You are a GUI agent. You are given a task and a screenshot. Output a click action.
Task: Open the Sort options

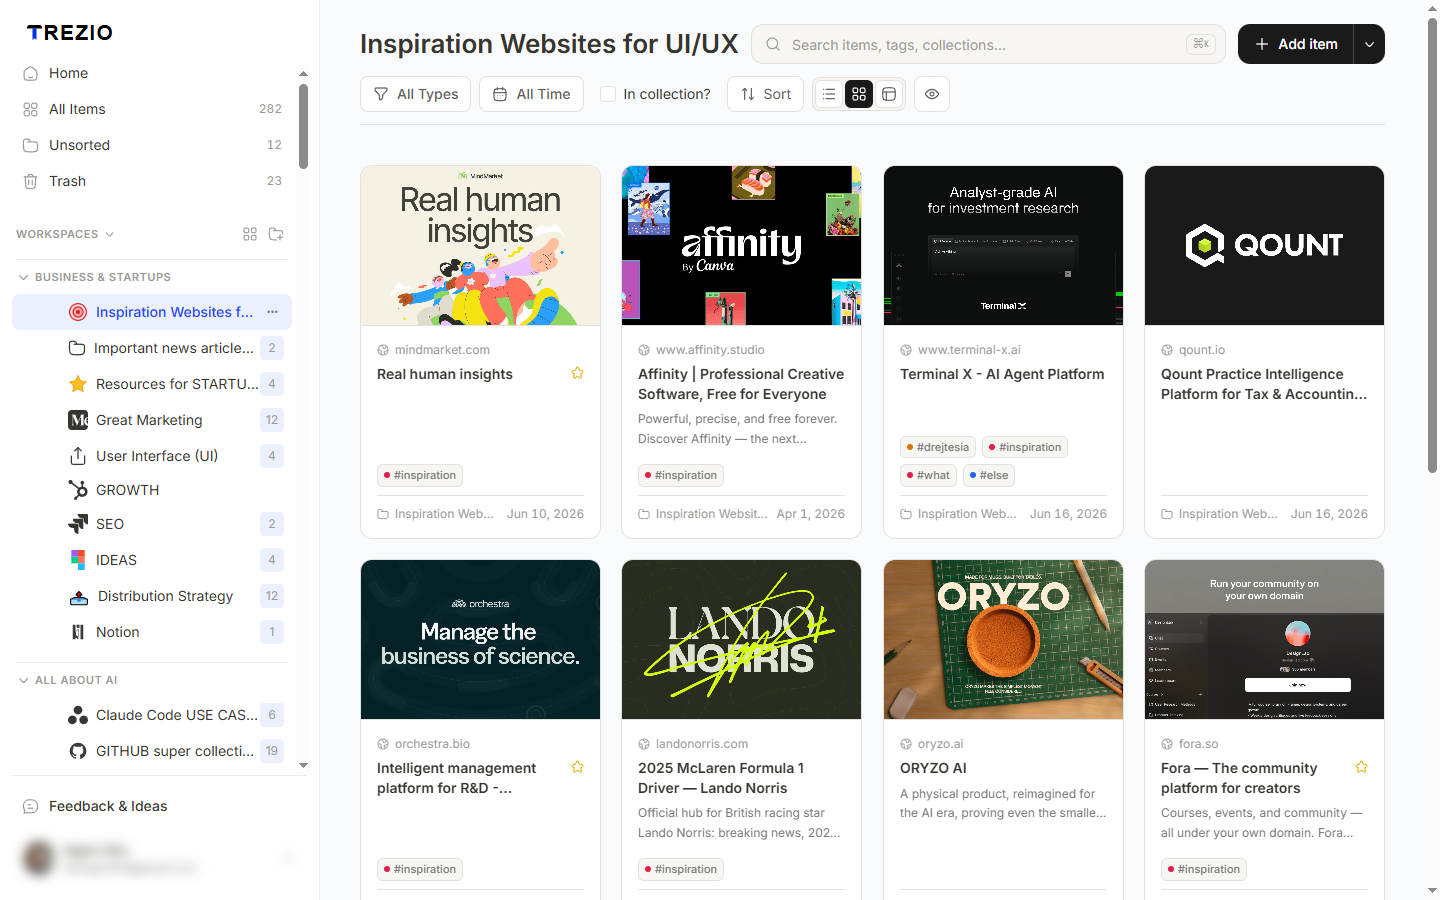(x=765, y=94)
